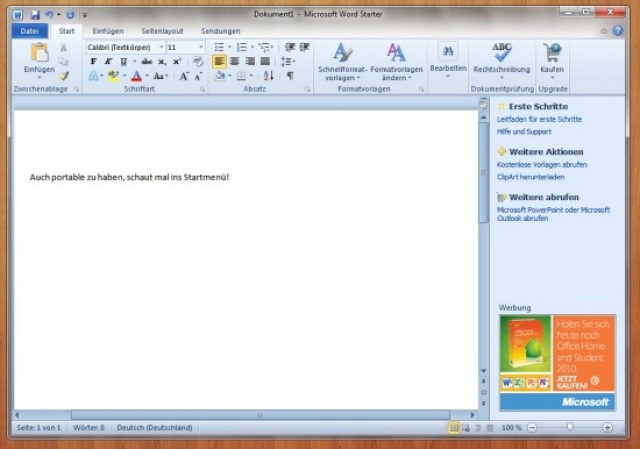This screenshot has width=640, height=449.
Task: Open the Bearbeiten find menu
Action: coord(448,60)
